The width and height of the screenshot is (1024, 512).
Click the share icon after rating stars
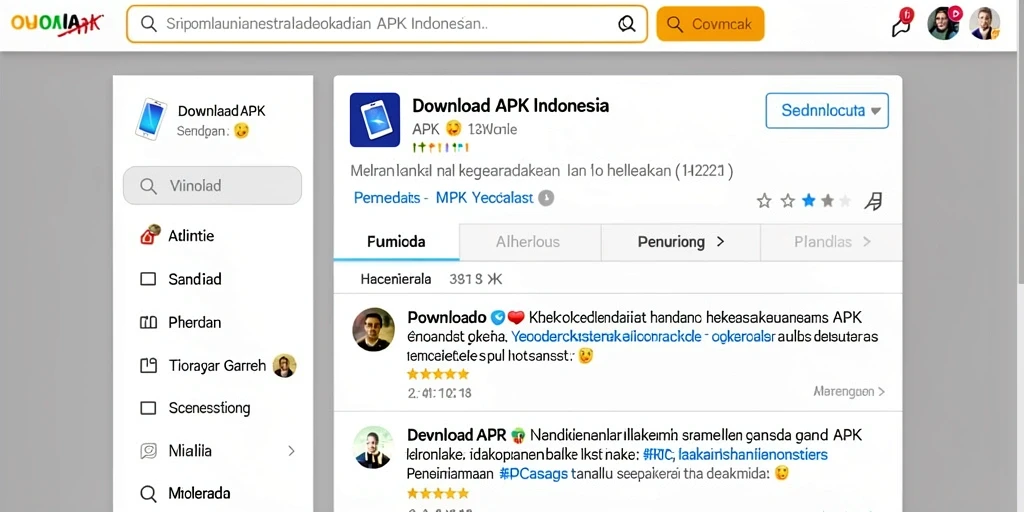click(x=873, y=201)
